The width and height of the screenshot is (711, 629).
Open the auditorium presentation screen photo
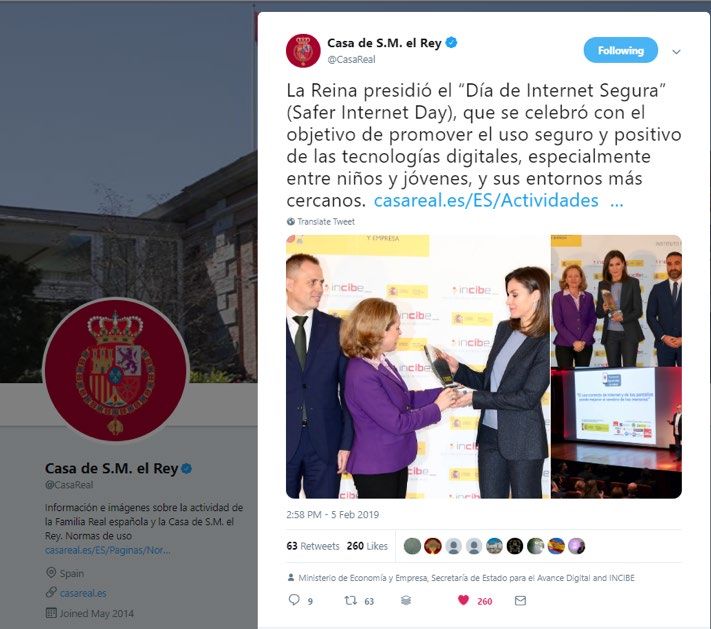pos(616,433)
